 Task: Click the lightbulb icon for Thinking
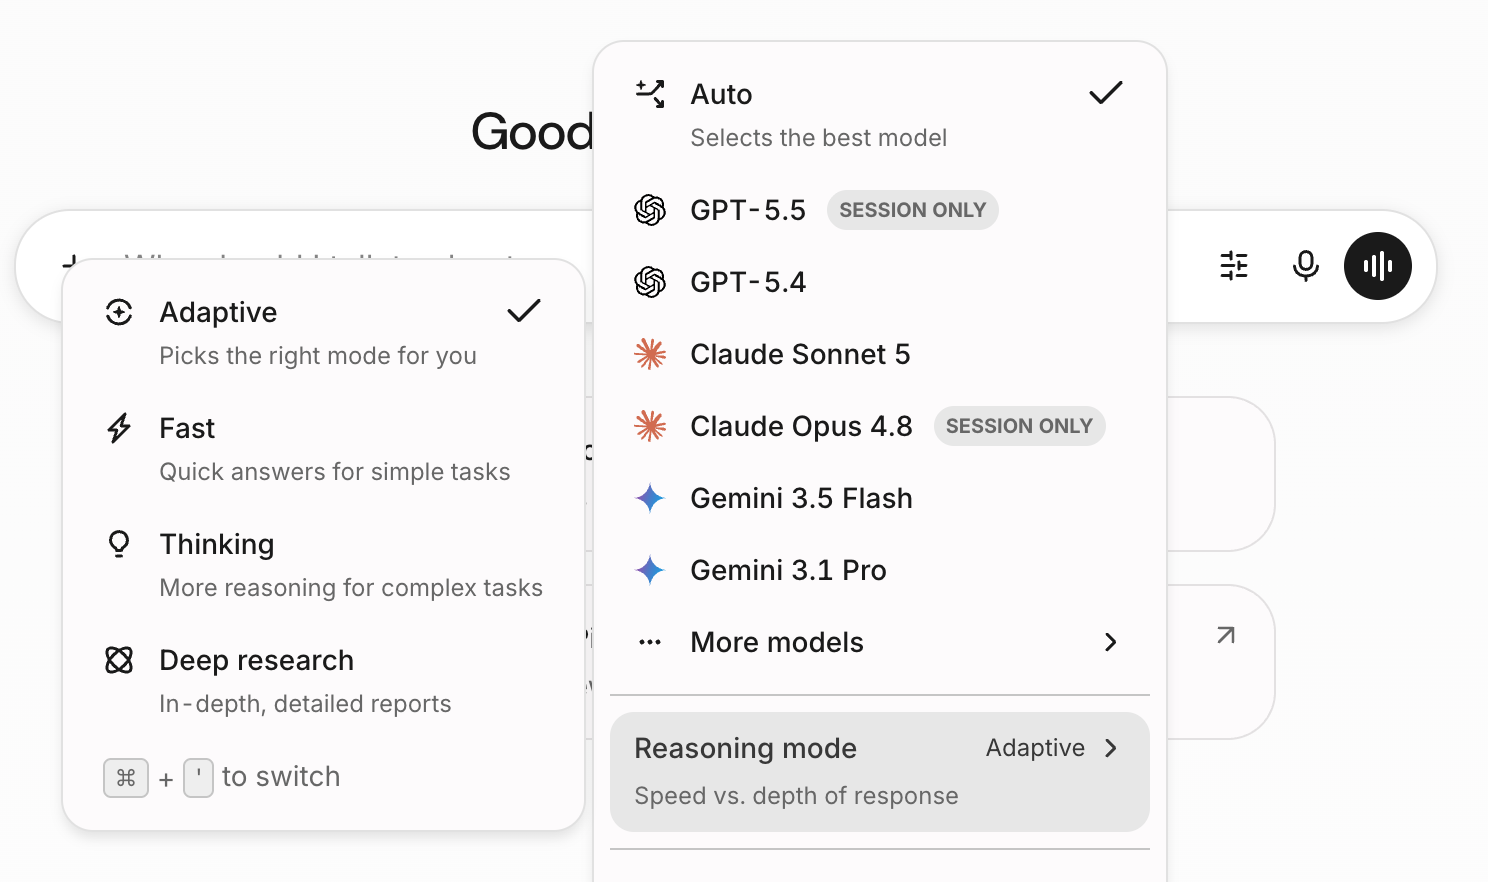[x=119, y=544]
